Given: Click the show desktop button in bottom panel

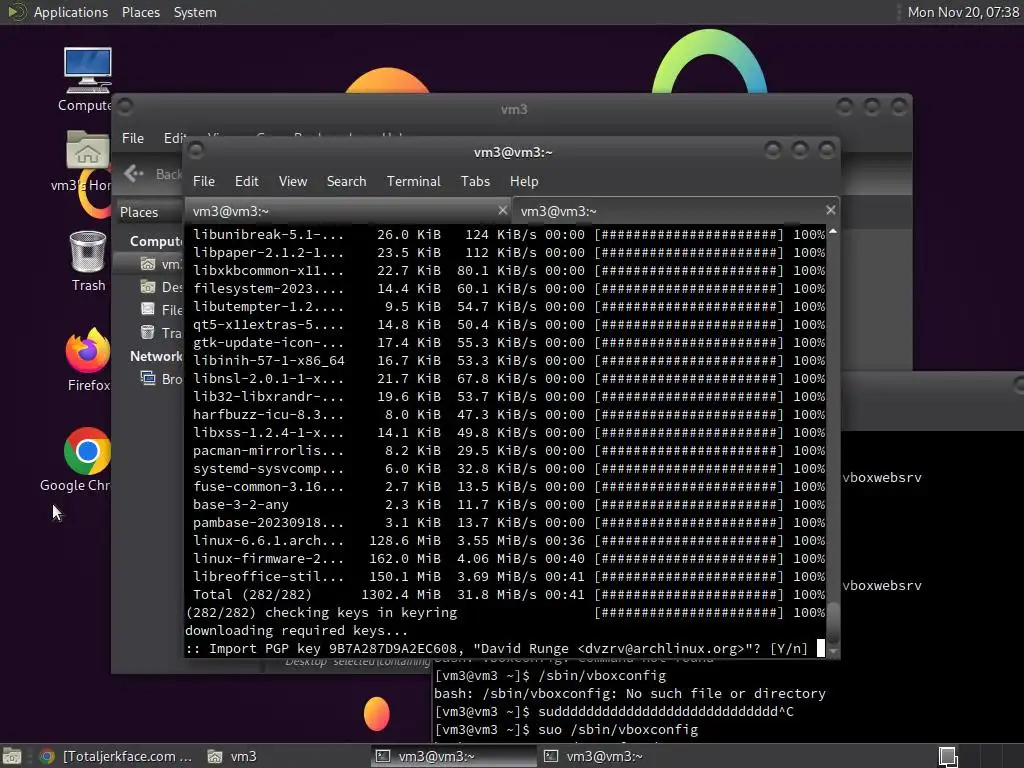Looking at the screenshot, I should [12, 756].
